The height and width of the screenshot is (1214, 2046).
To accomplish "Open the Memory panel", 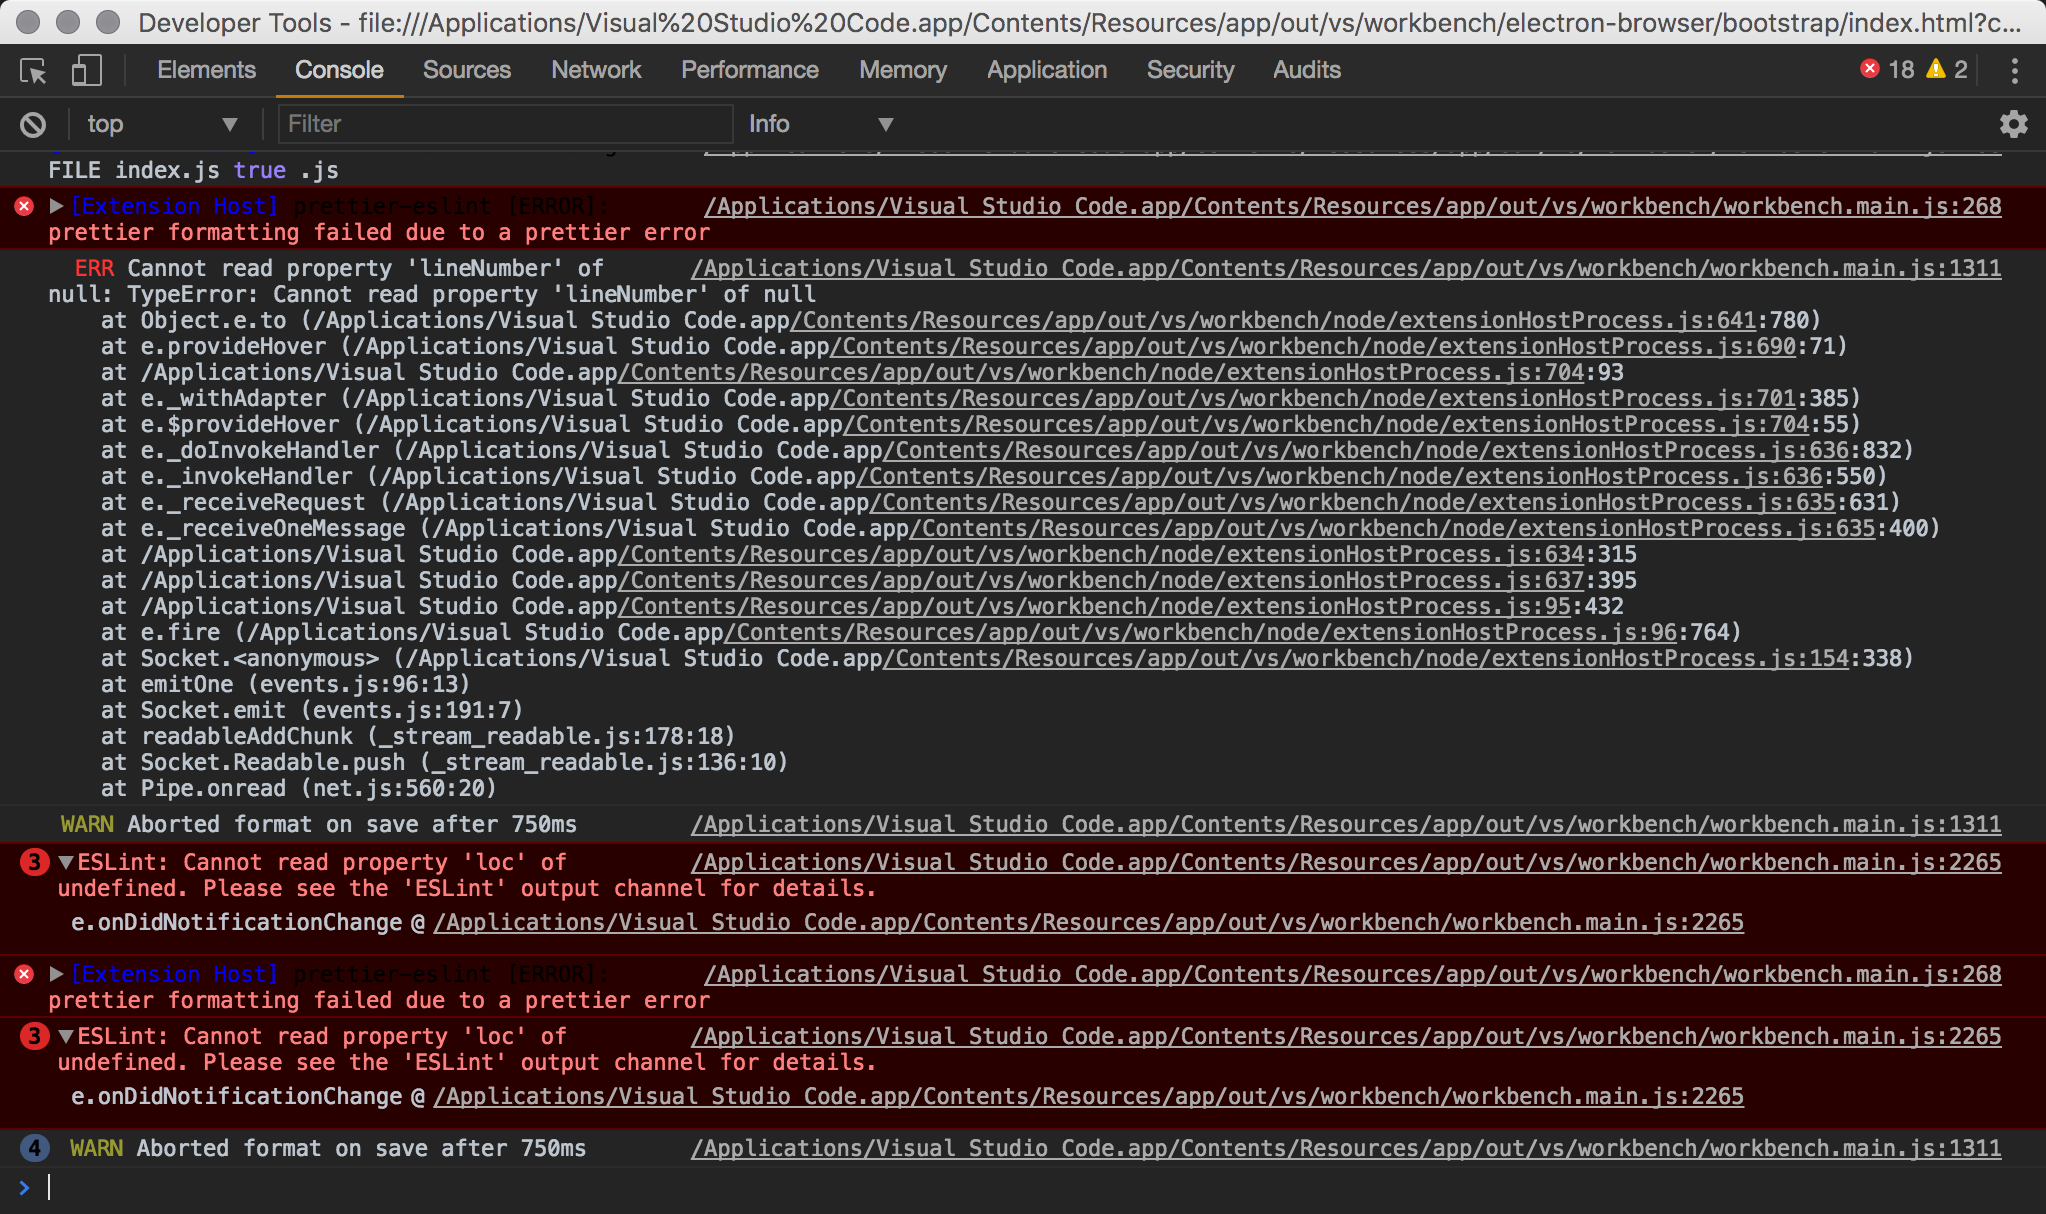I will tap(902, 70).
